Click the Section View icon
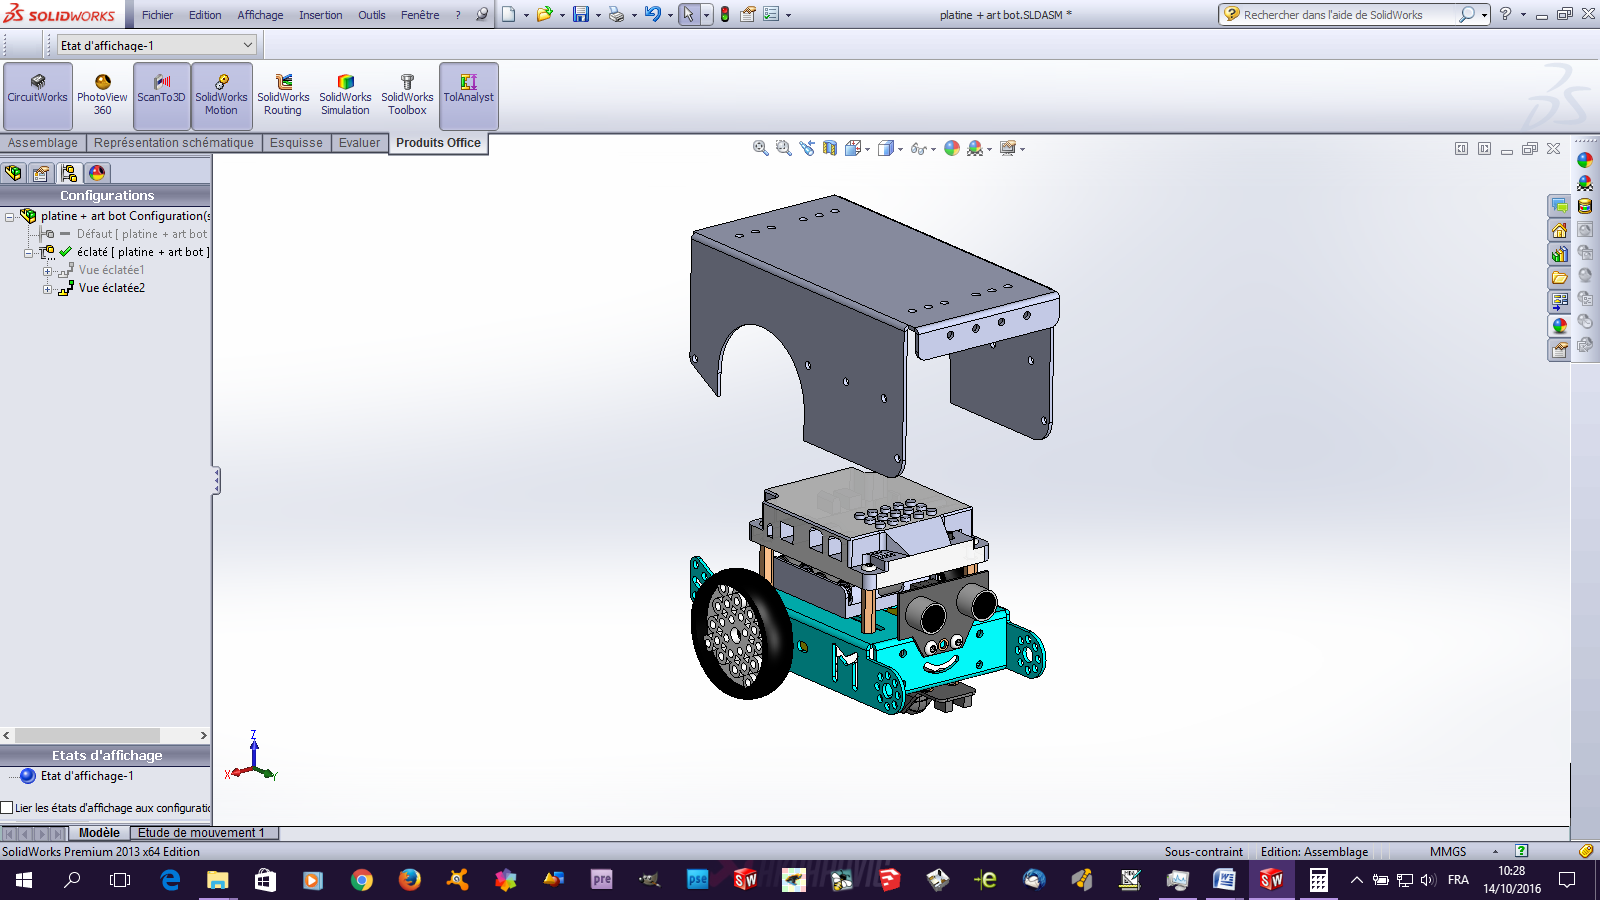1600x900 pixels. [x=830, y=148]
